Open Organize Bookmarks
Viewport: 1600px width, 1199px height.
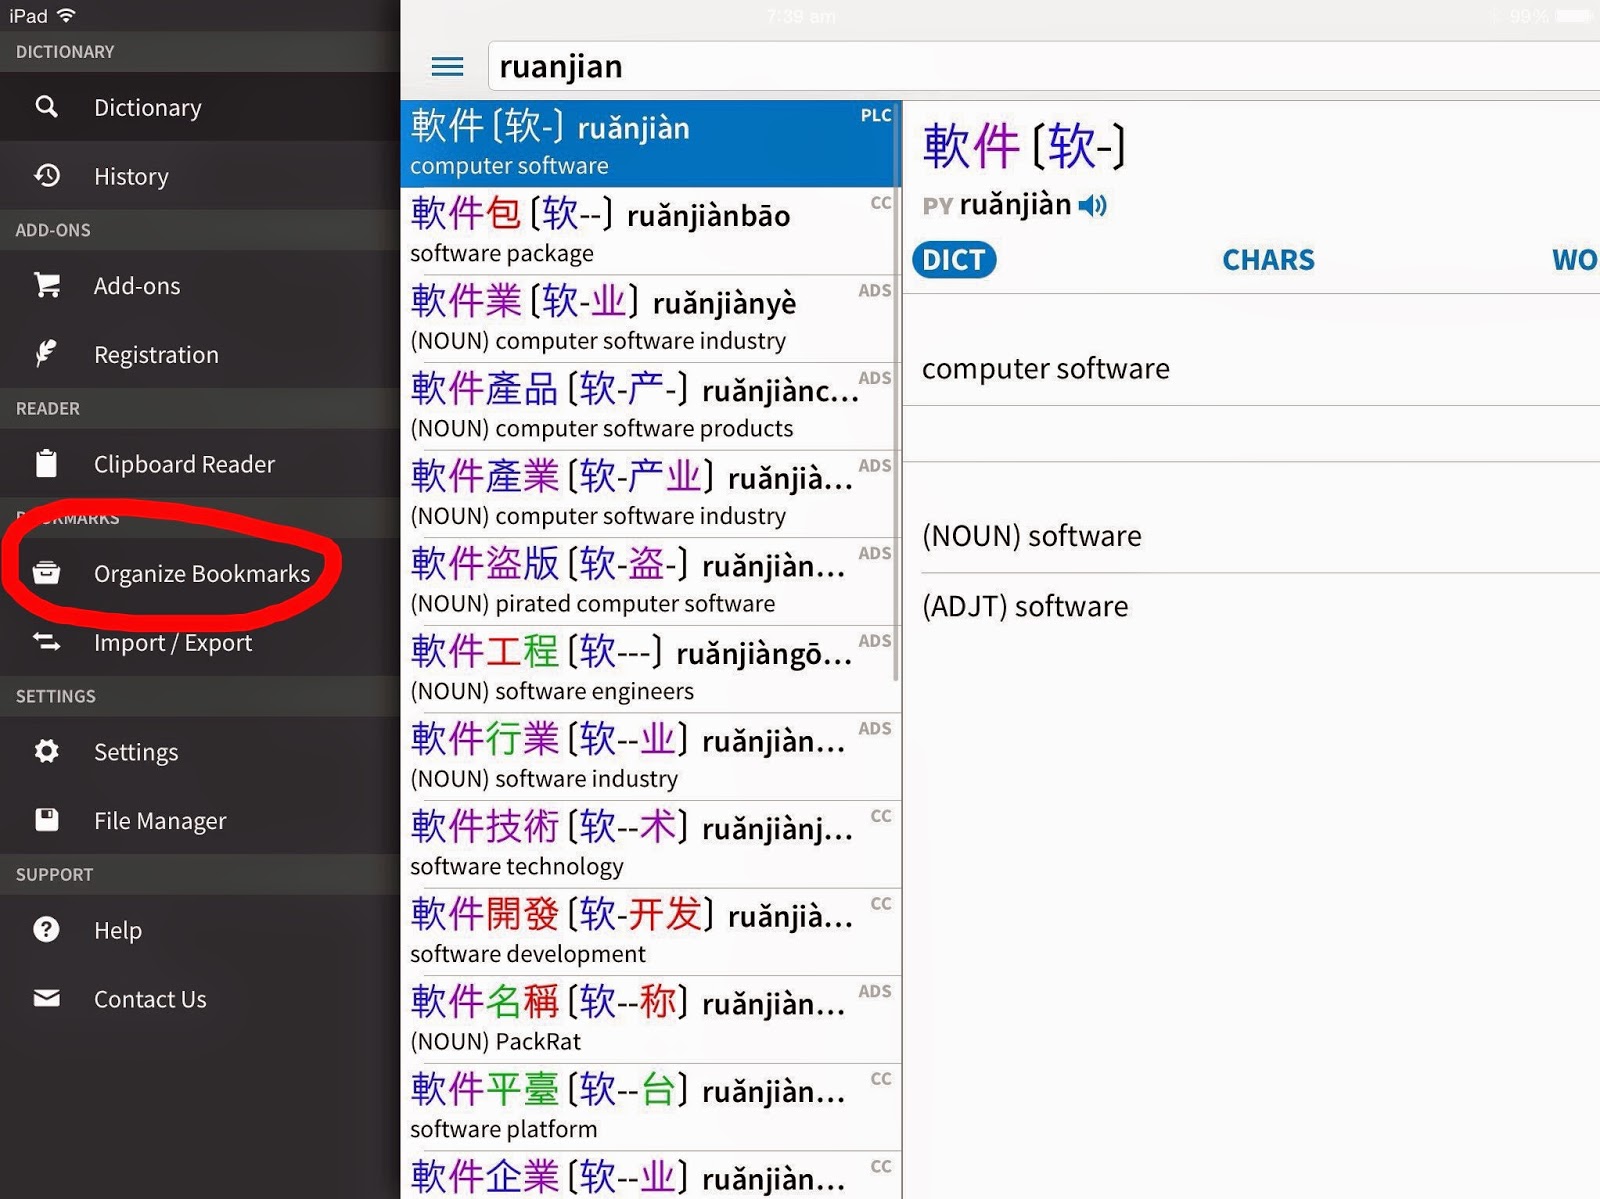pos(202,573)
